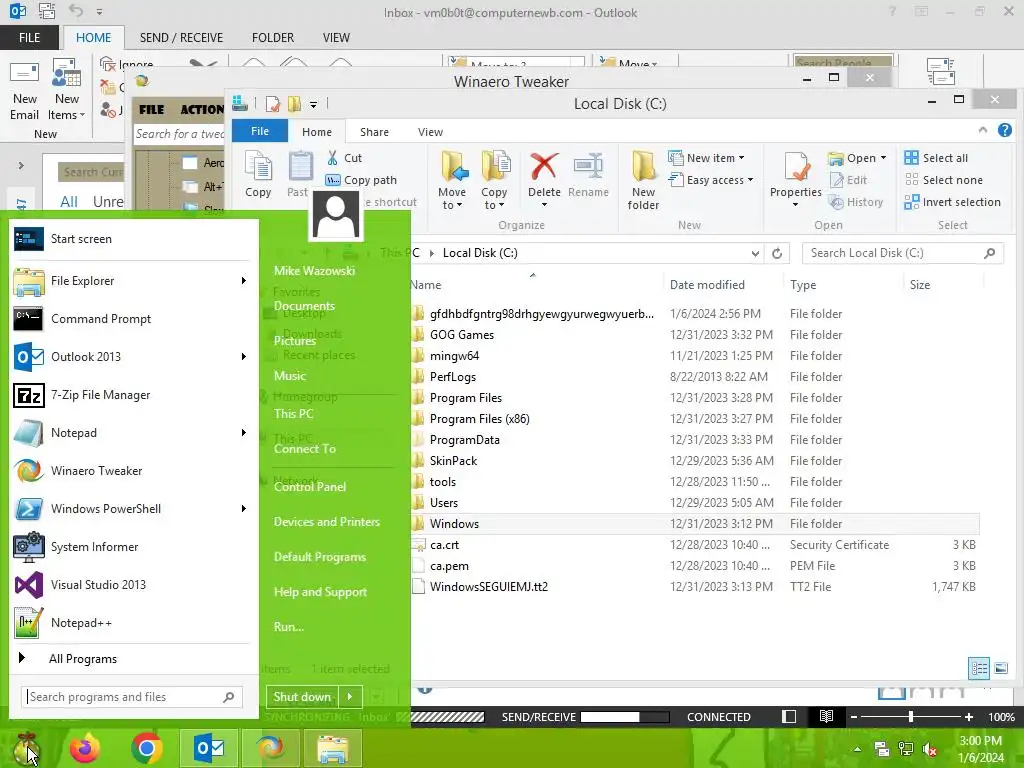Viewport: 1024px width, 768px height.
Task: Switch to Explorer View tab
Action: [430, 132]
